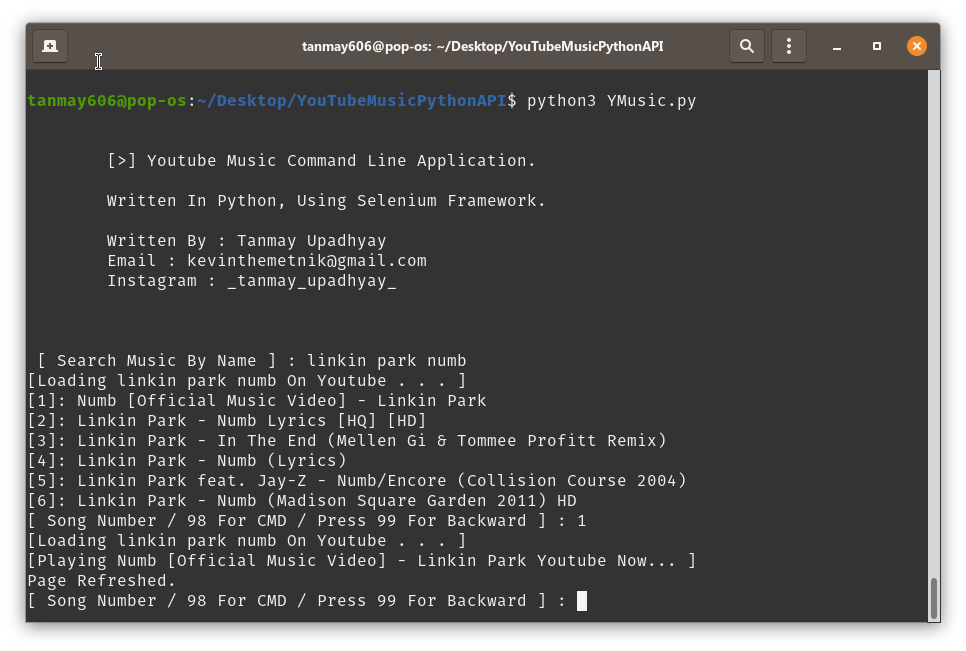Click result [4] Numb (Lyrics)
Viewport: 966px width, 651px height.
(187, 461)
